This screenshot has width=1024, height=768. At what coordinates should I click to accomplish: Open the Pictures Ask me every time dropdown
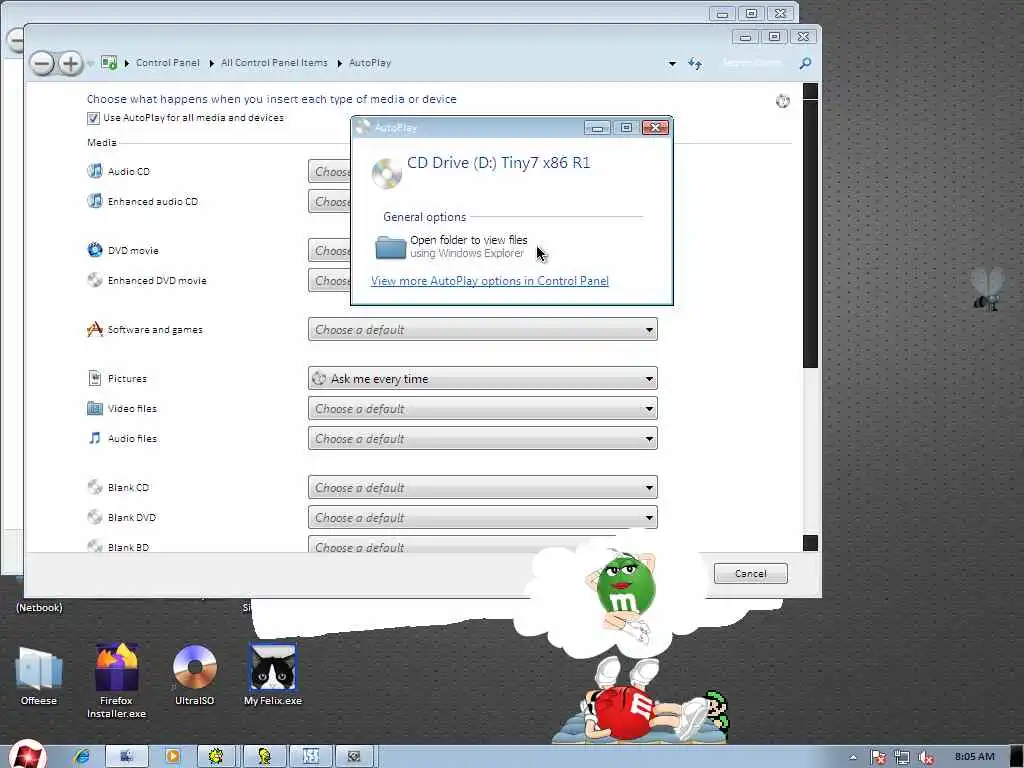click(x=483, y=379)
